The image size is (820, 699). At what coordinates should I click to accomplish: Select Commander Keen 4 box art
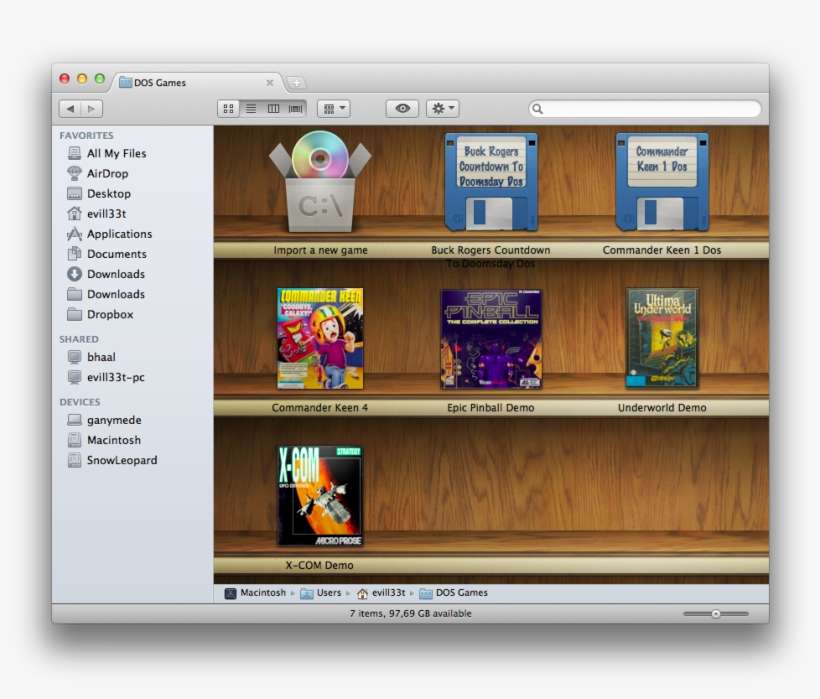[320, 338]
